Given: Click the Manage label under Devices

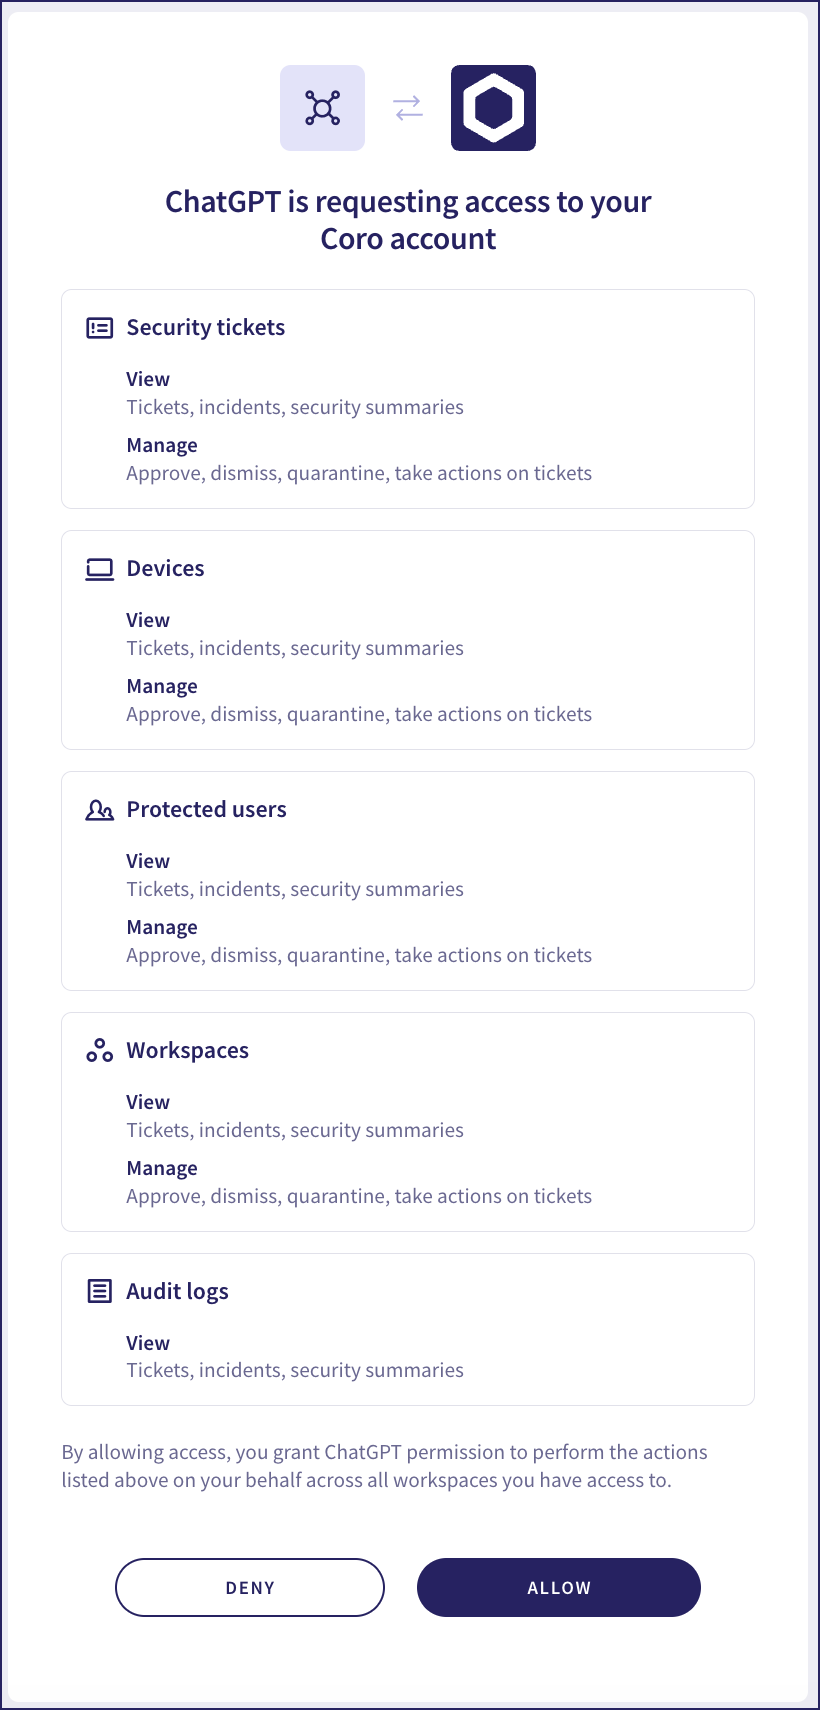Looking at the screenshot, I should pyautogui.click(x=161, y=685).
